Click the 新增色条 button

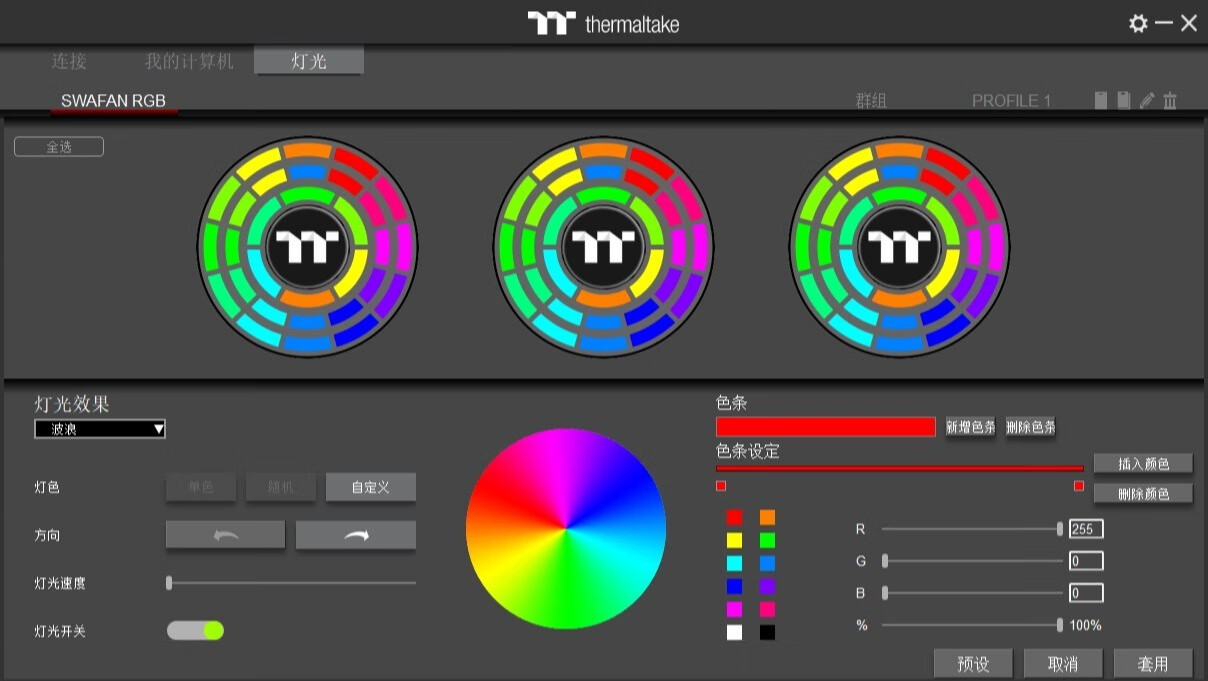971,427
